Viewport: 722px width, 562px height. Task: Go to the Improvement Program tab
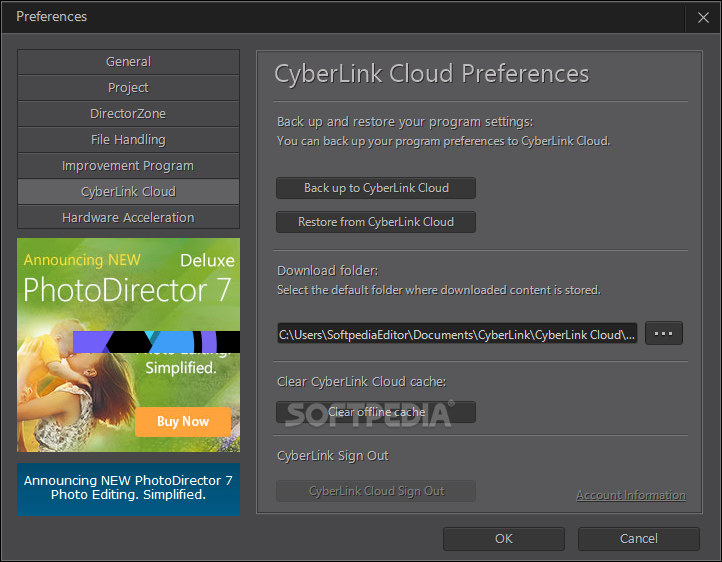(128, 166)
